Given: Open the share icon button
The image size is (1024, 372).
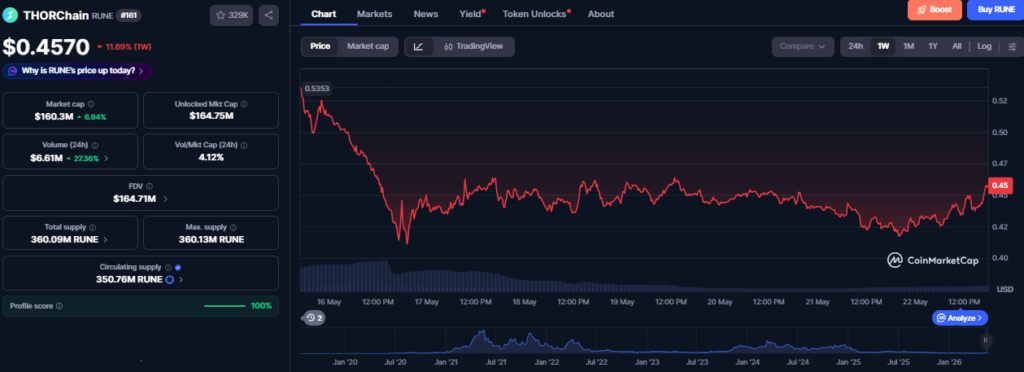Looking at the screenshot, I should (x=268, y=15).
